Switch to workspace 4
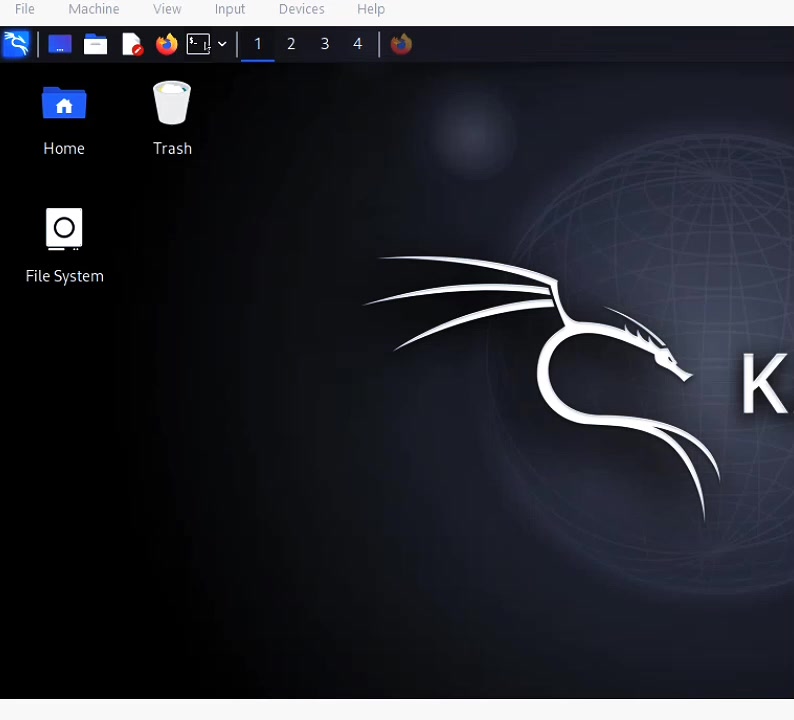This screenshot has width=794, height=720. tap(358, 45)
